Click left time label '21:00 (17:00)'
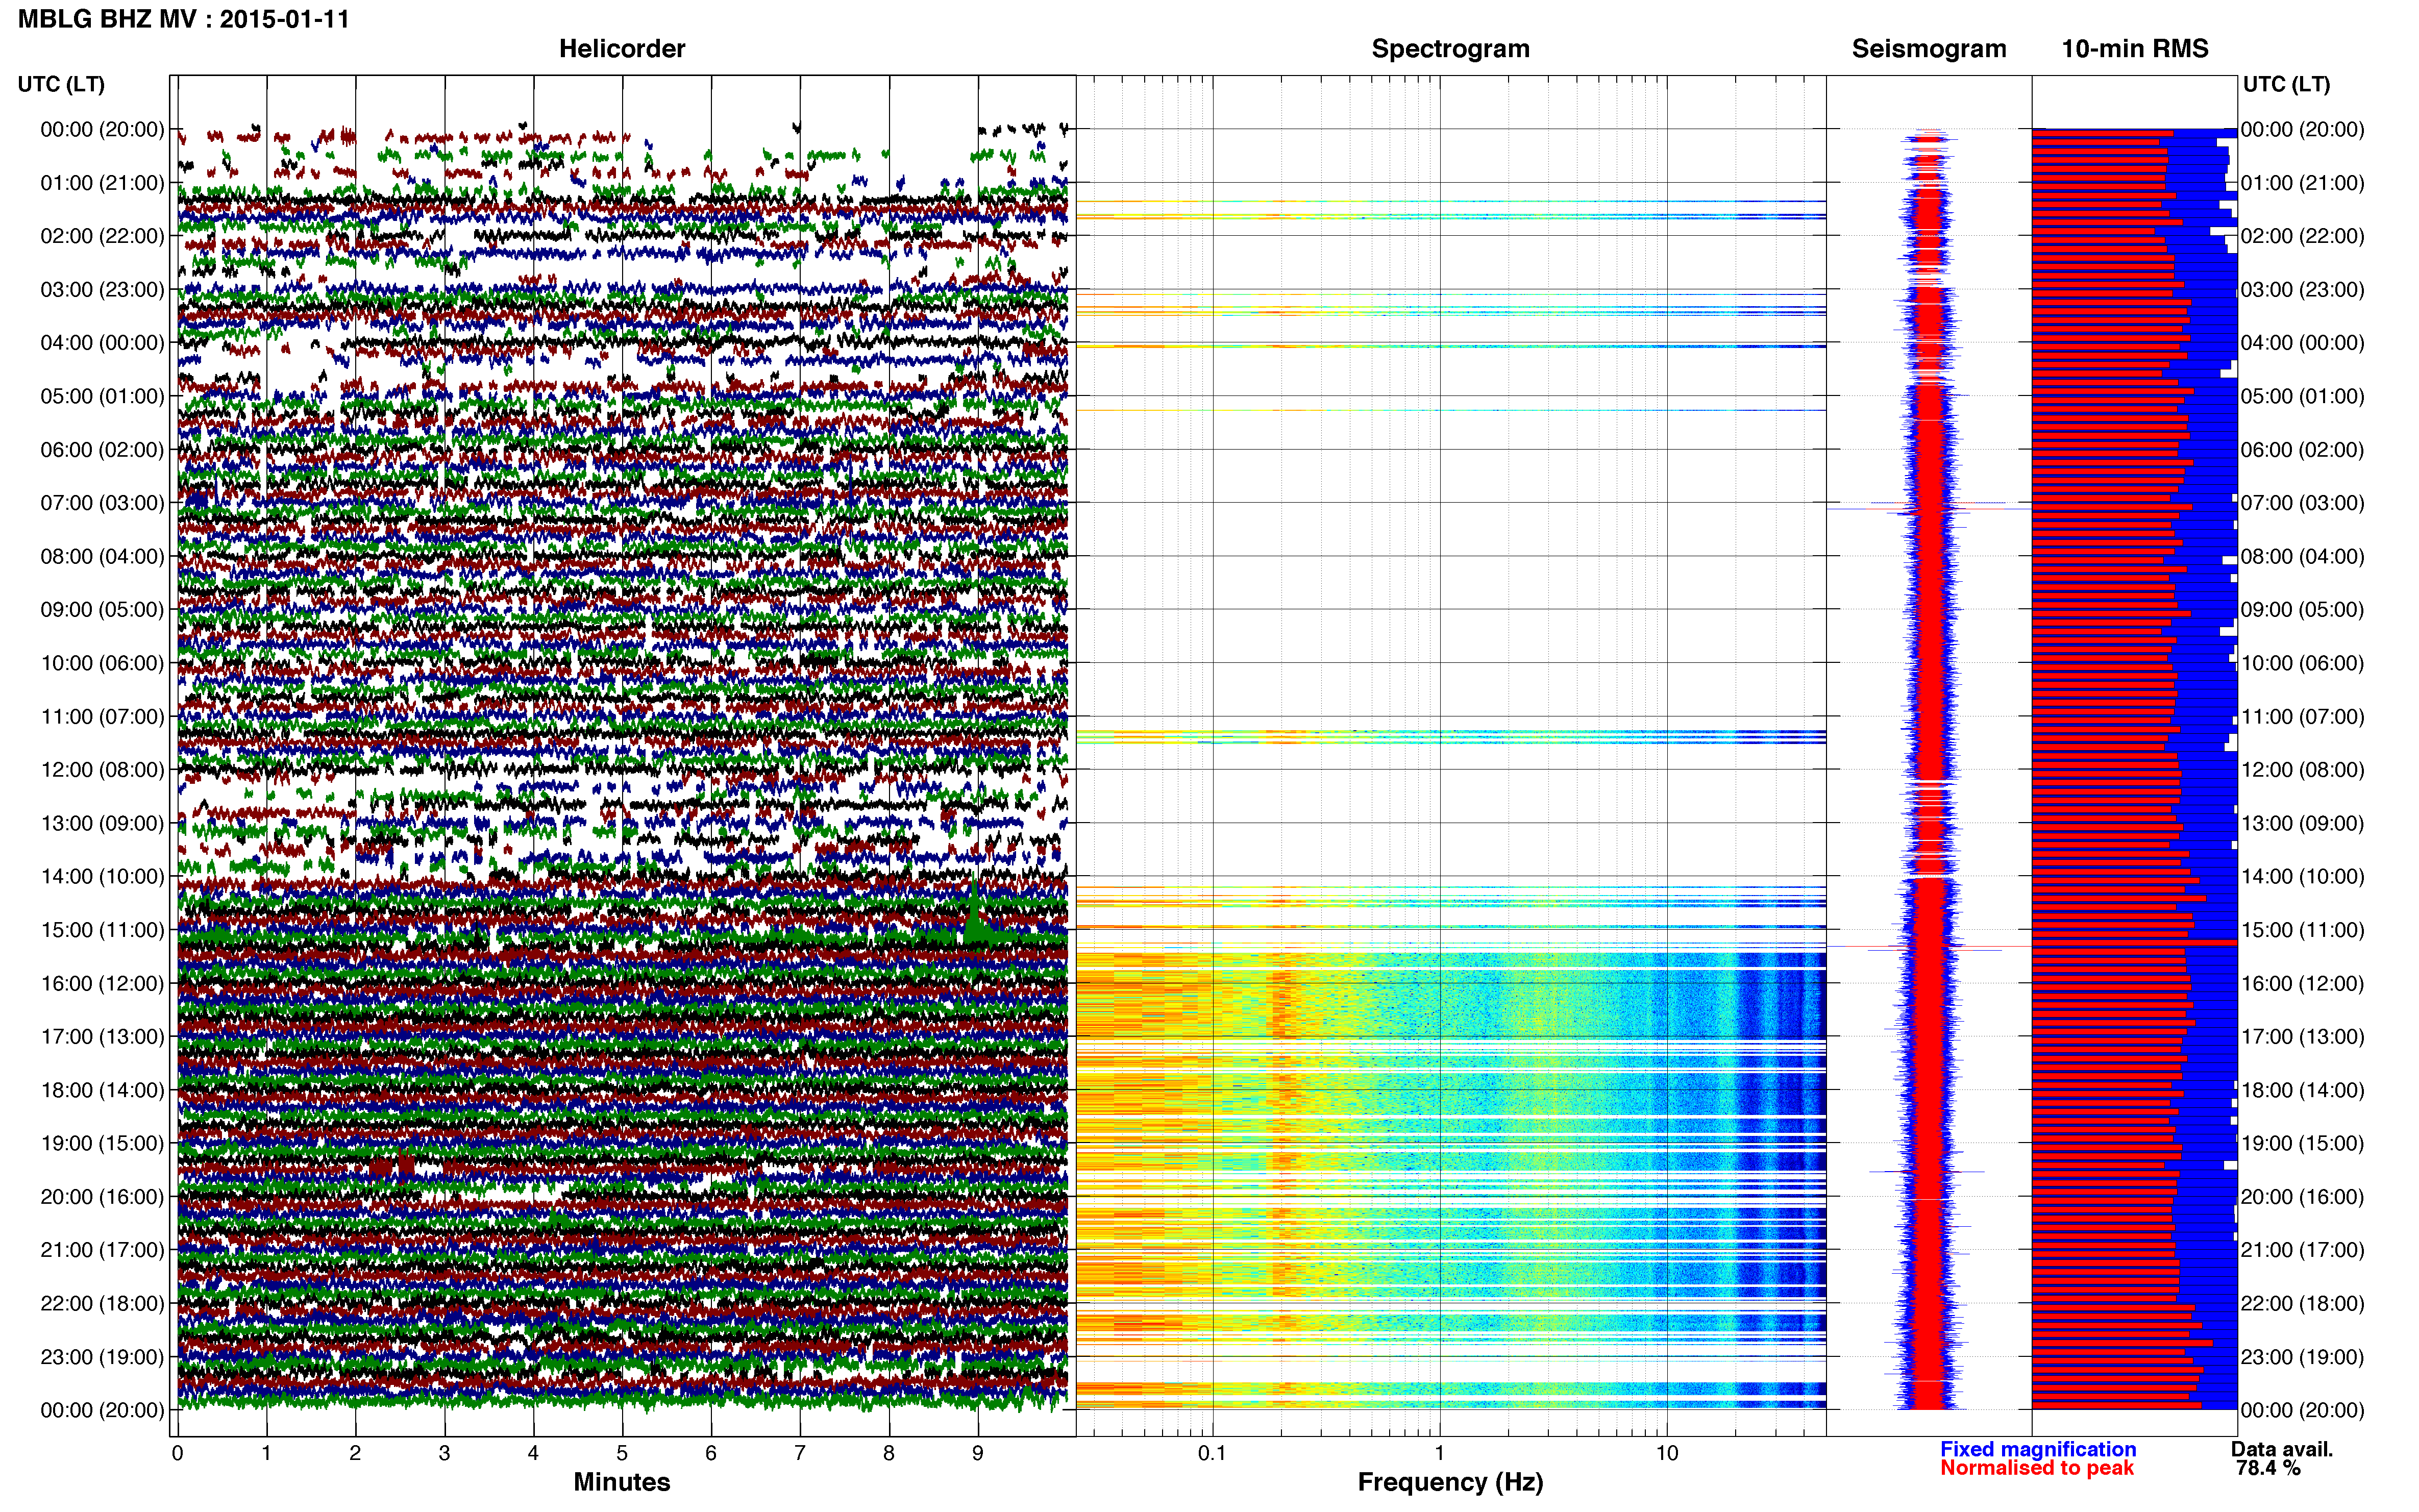The height and width of the screenshot is (1512, 2419). pyautogui.click(x=102, y=1250)
